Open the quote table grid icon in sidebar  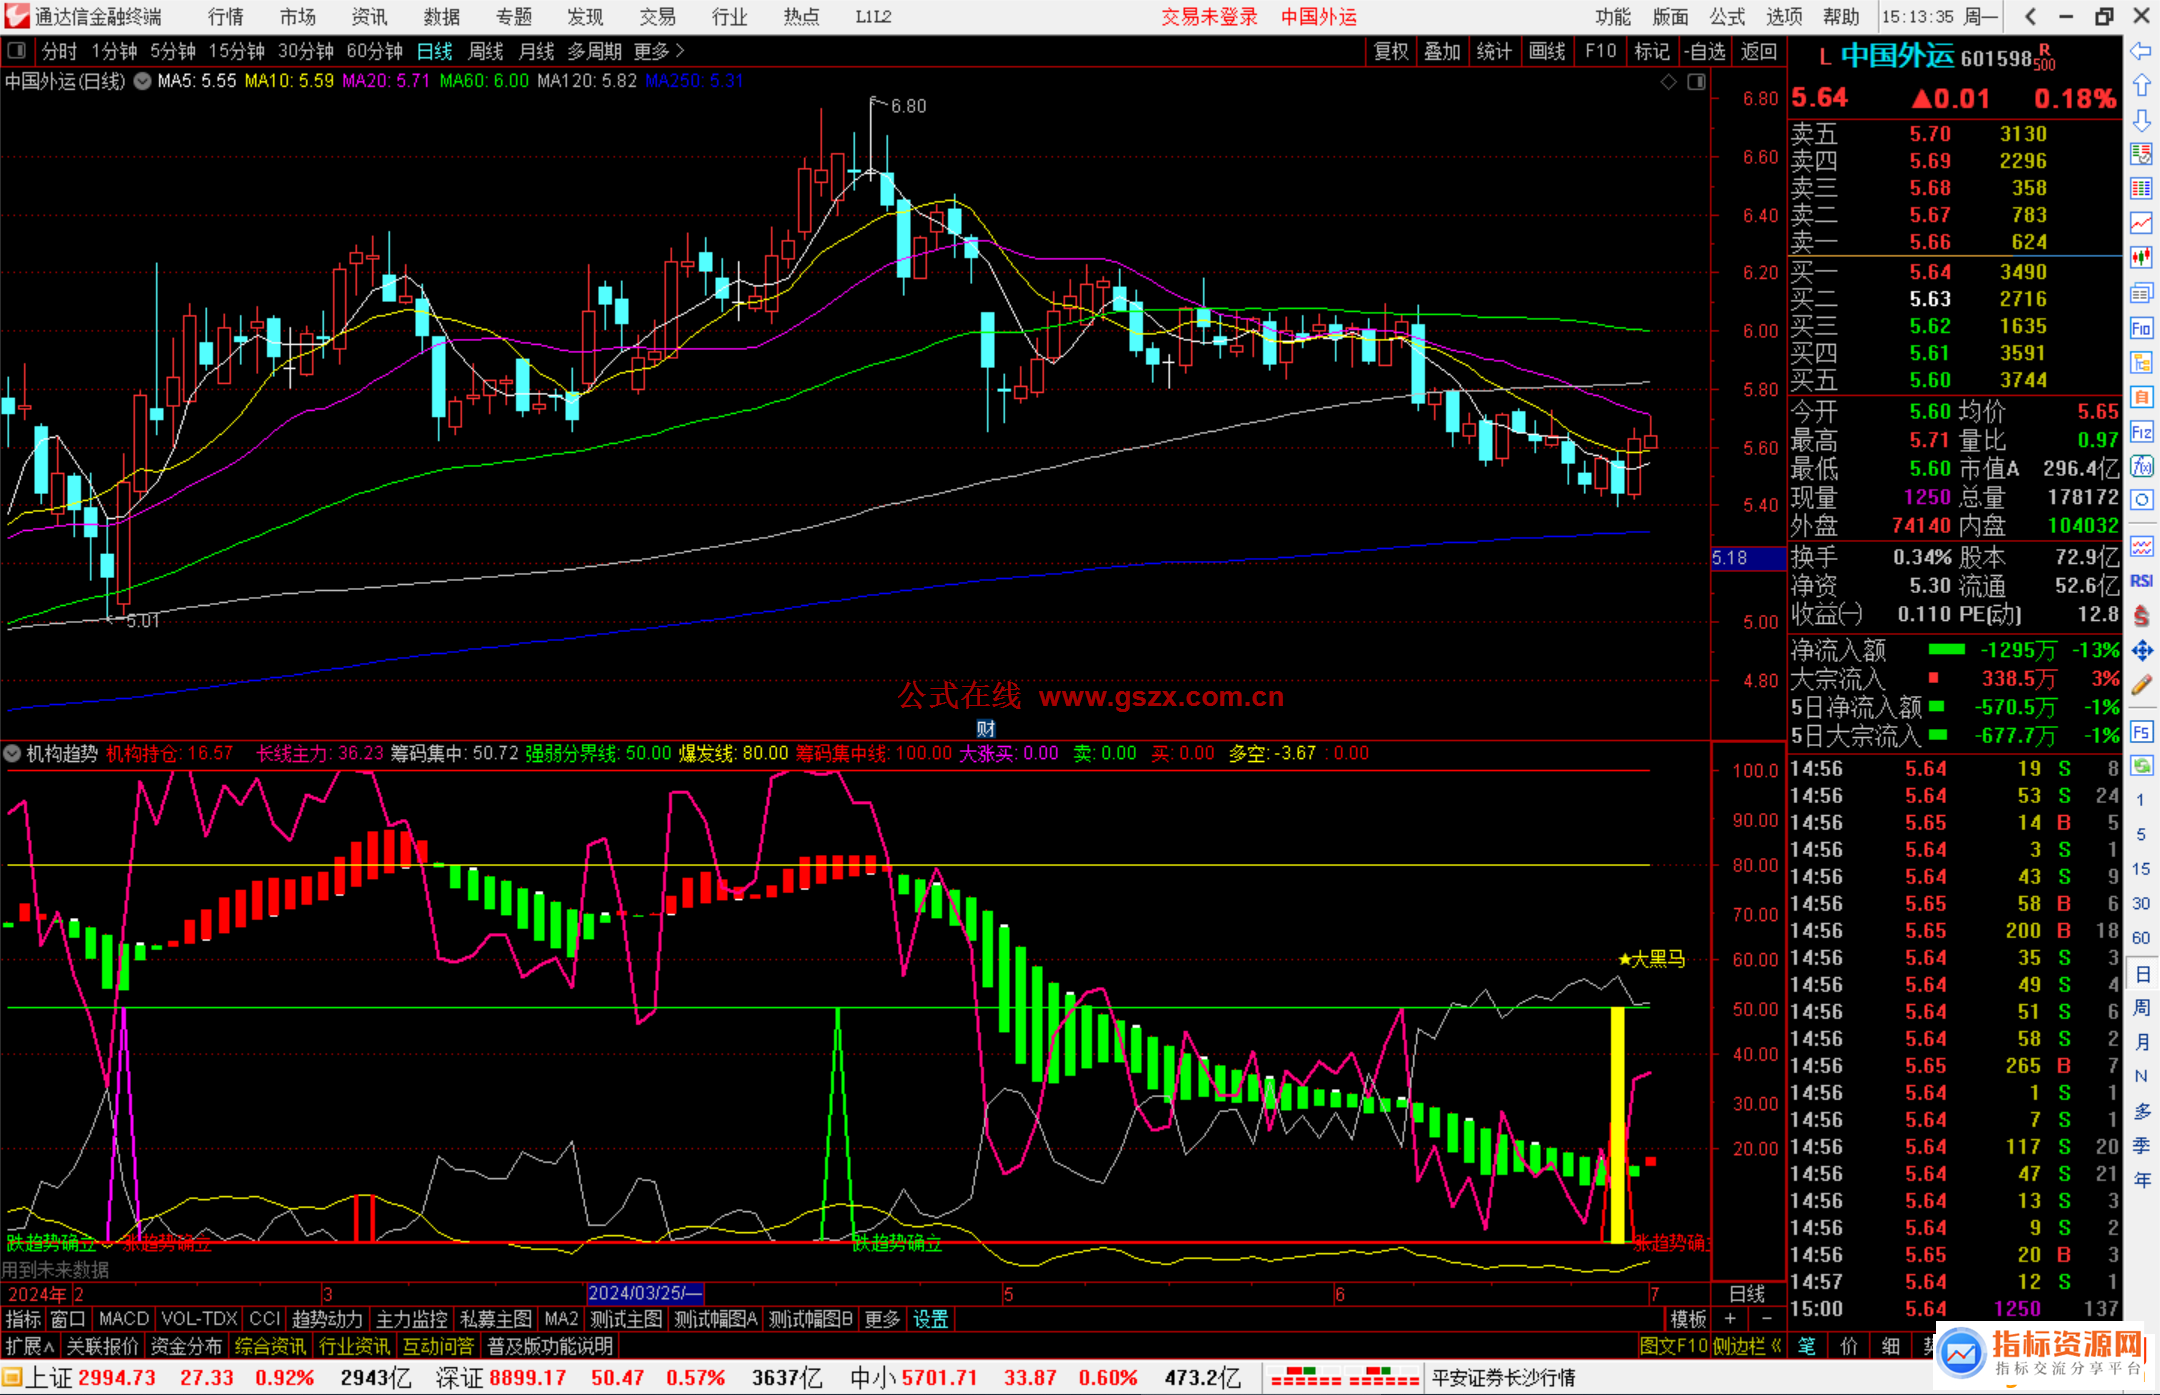tap(2141, 189)
